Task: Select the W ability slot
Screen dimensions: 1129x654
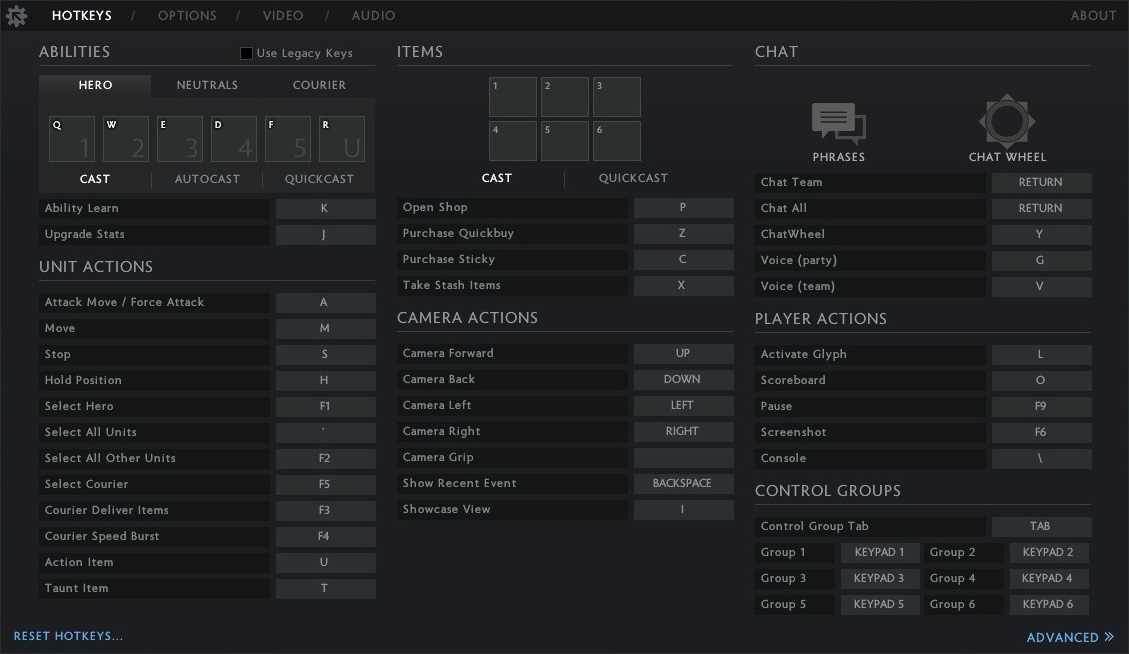Action: pos(123,138)
